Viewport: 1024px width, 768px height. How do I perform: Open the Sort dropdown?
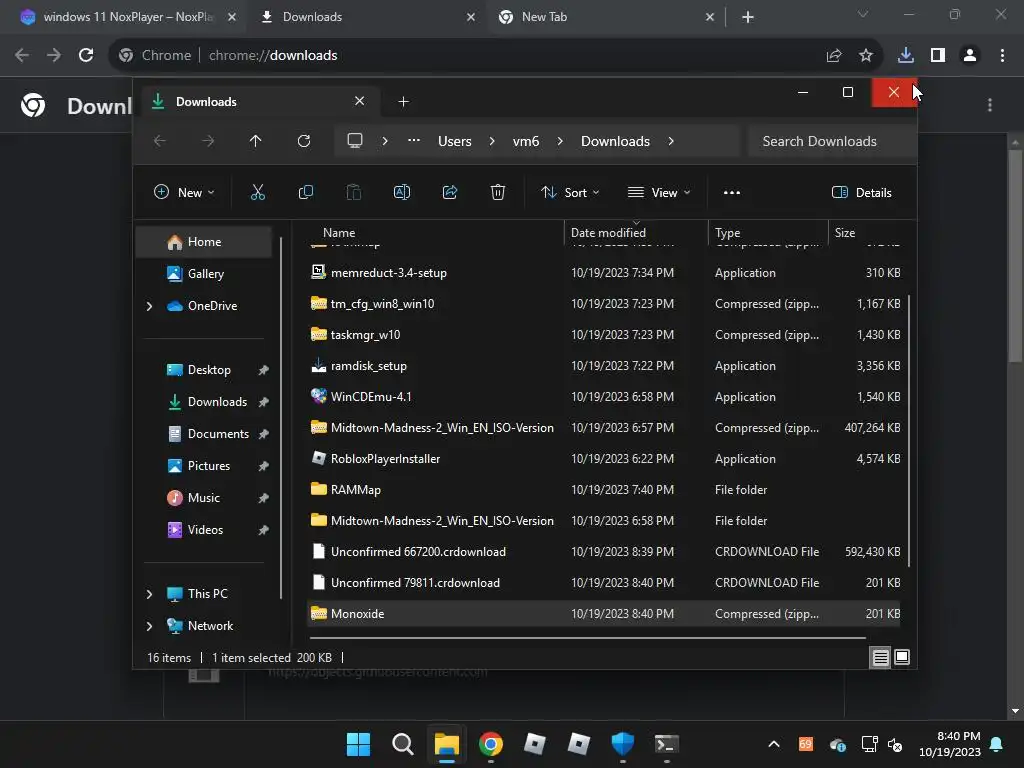(569, 192)
